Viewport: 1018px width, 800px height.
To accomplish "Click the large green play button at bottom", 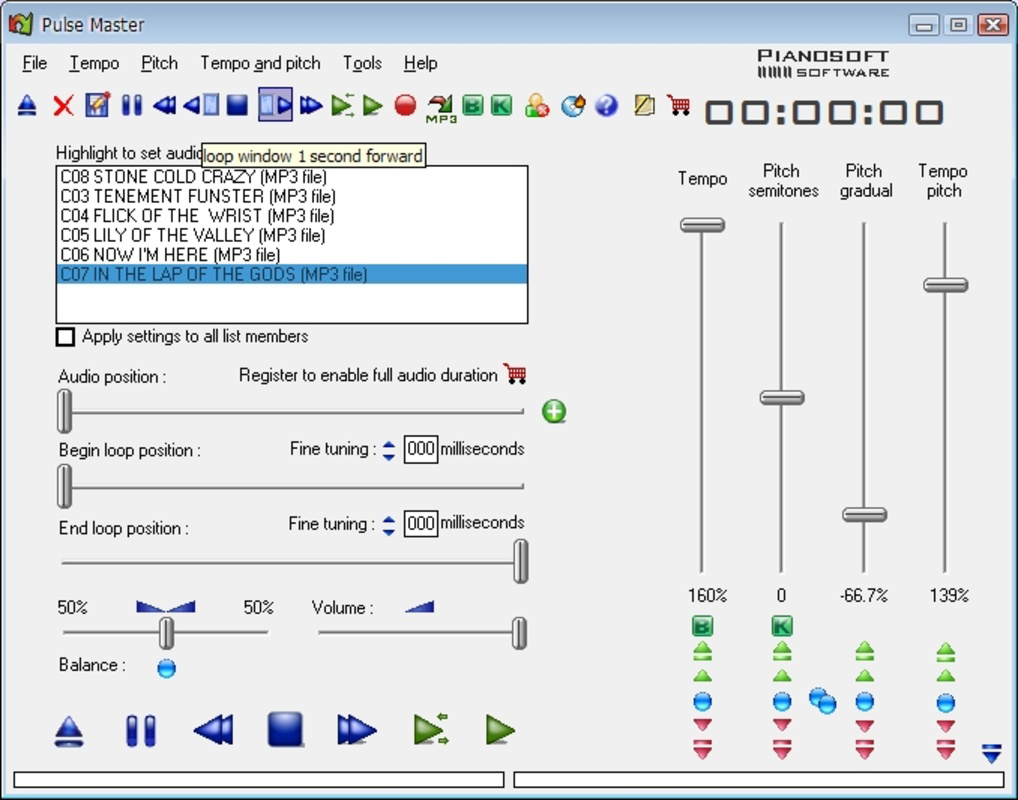I will [500, 731].
